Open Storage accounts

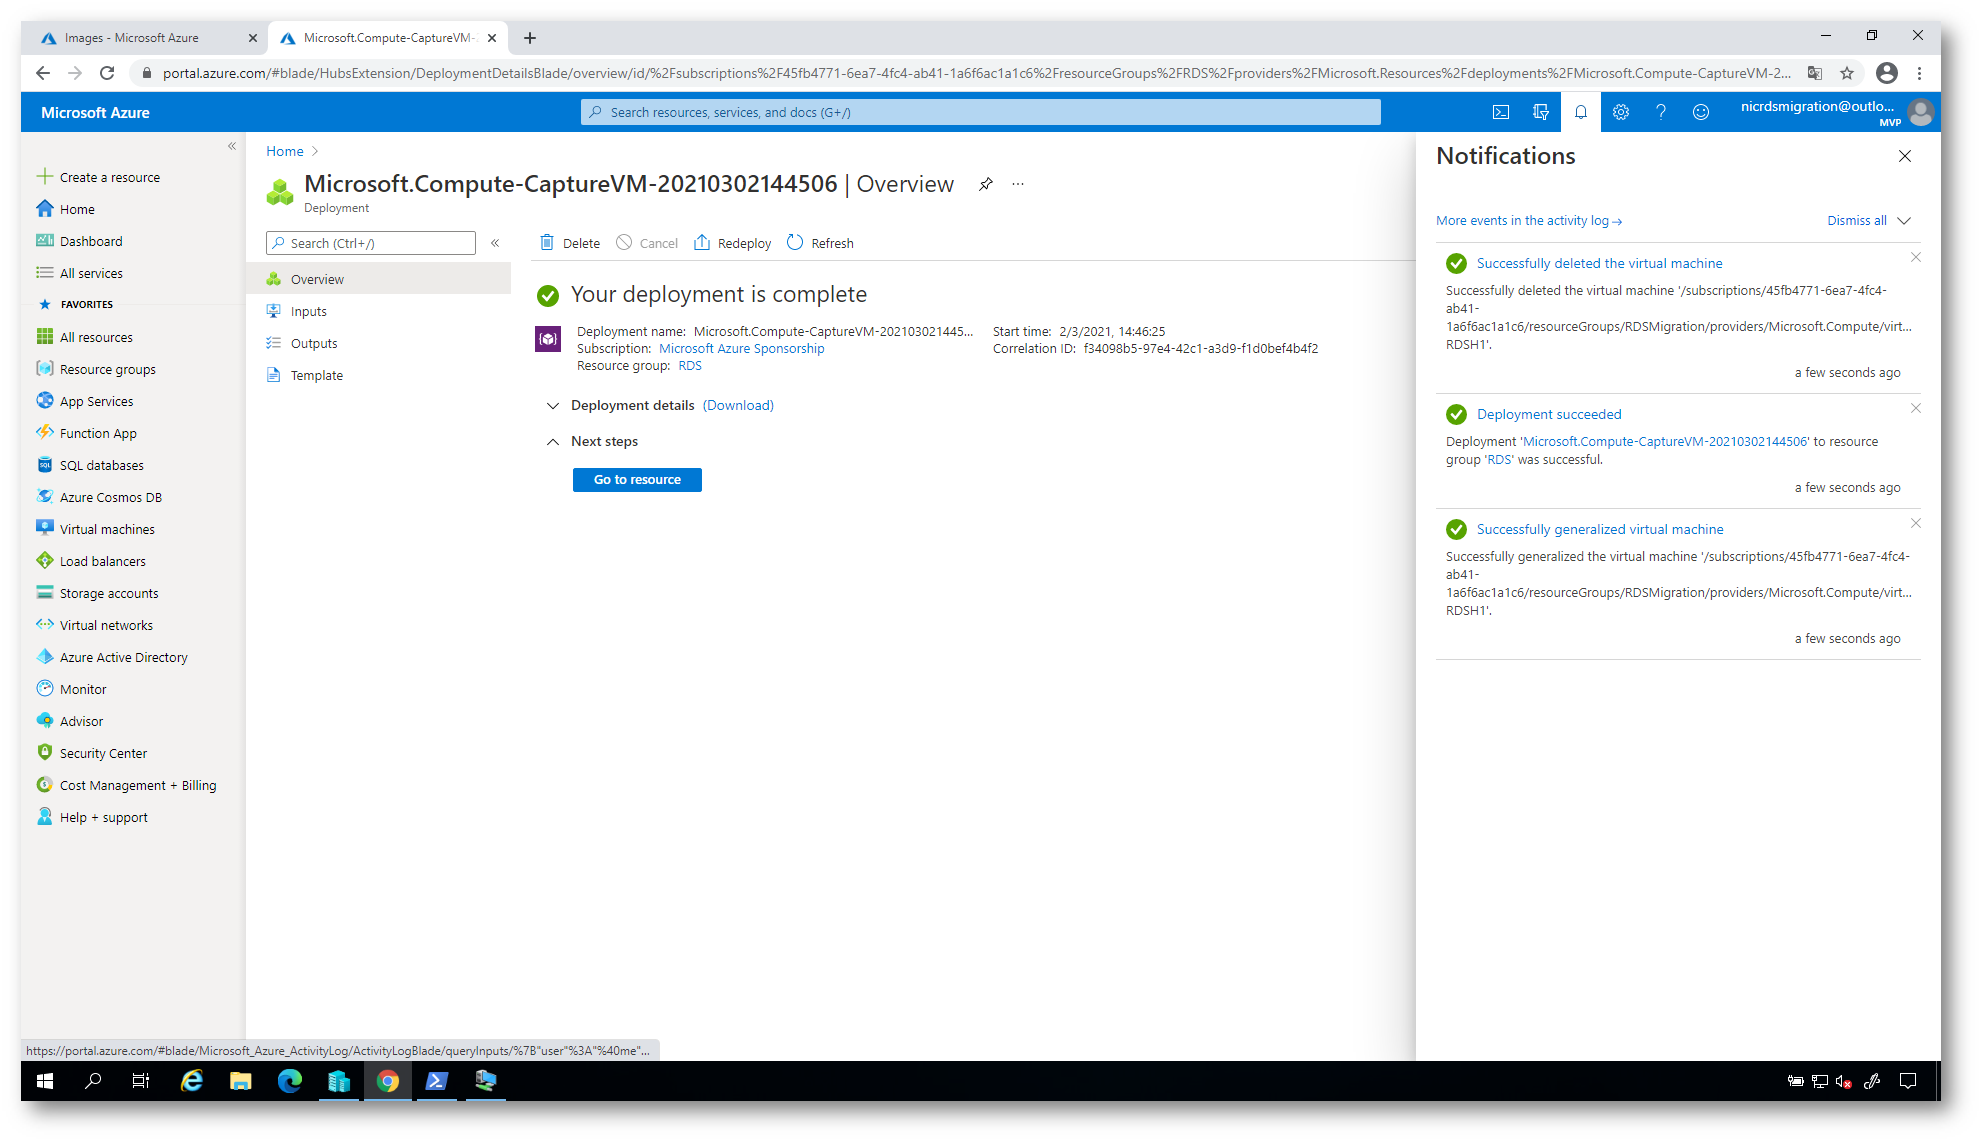(x=97, y=593)
